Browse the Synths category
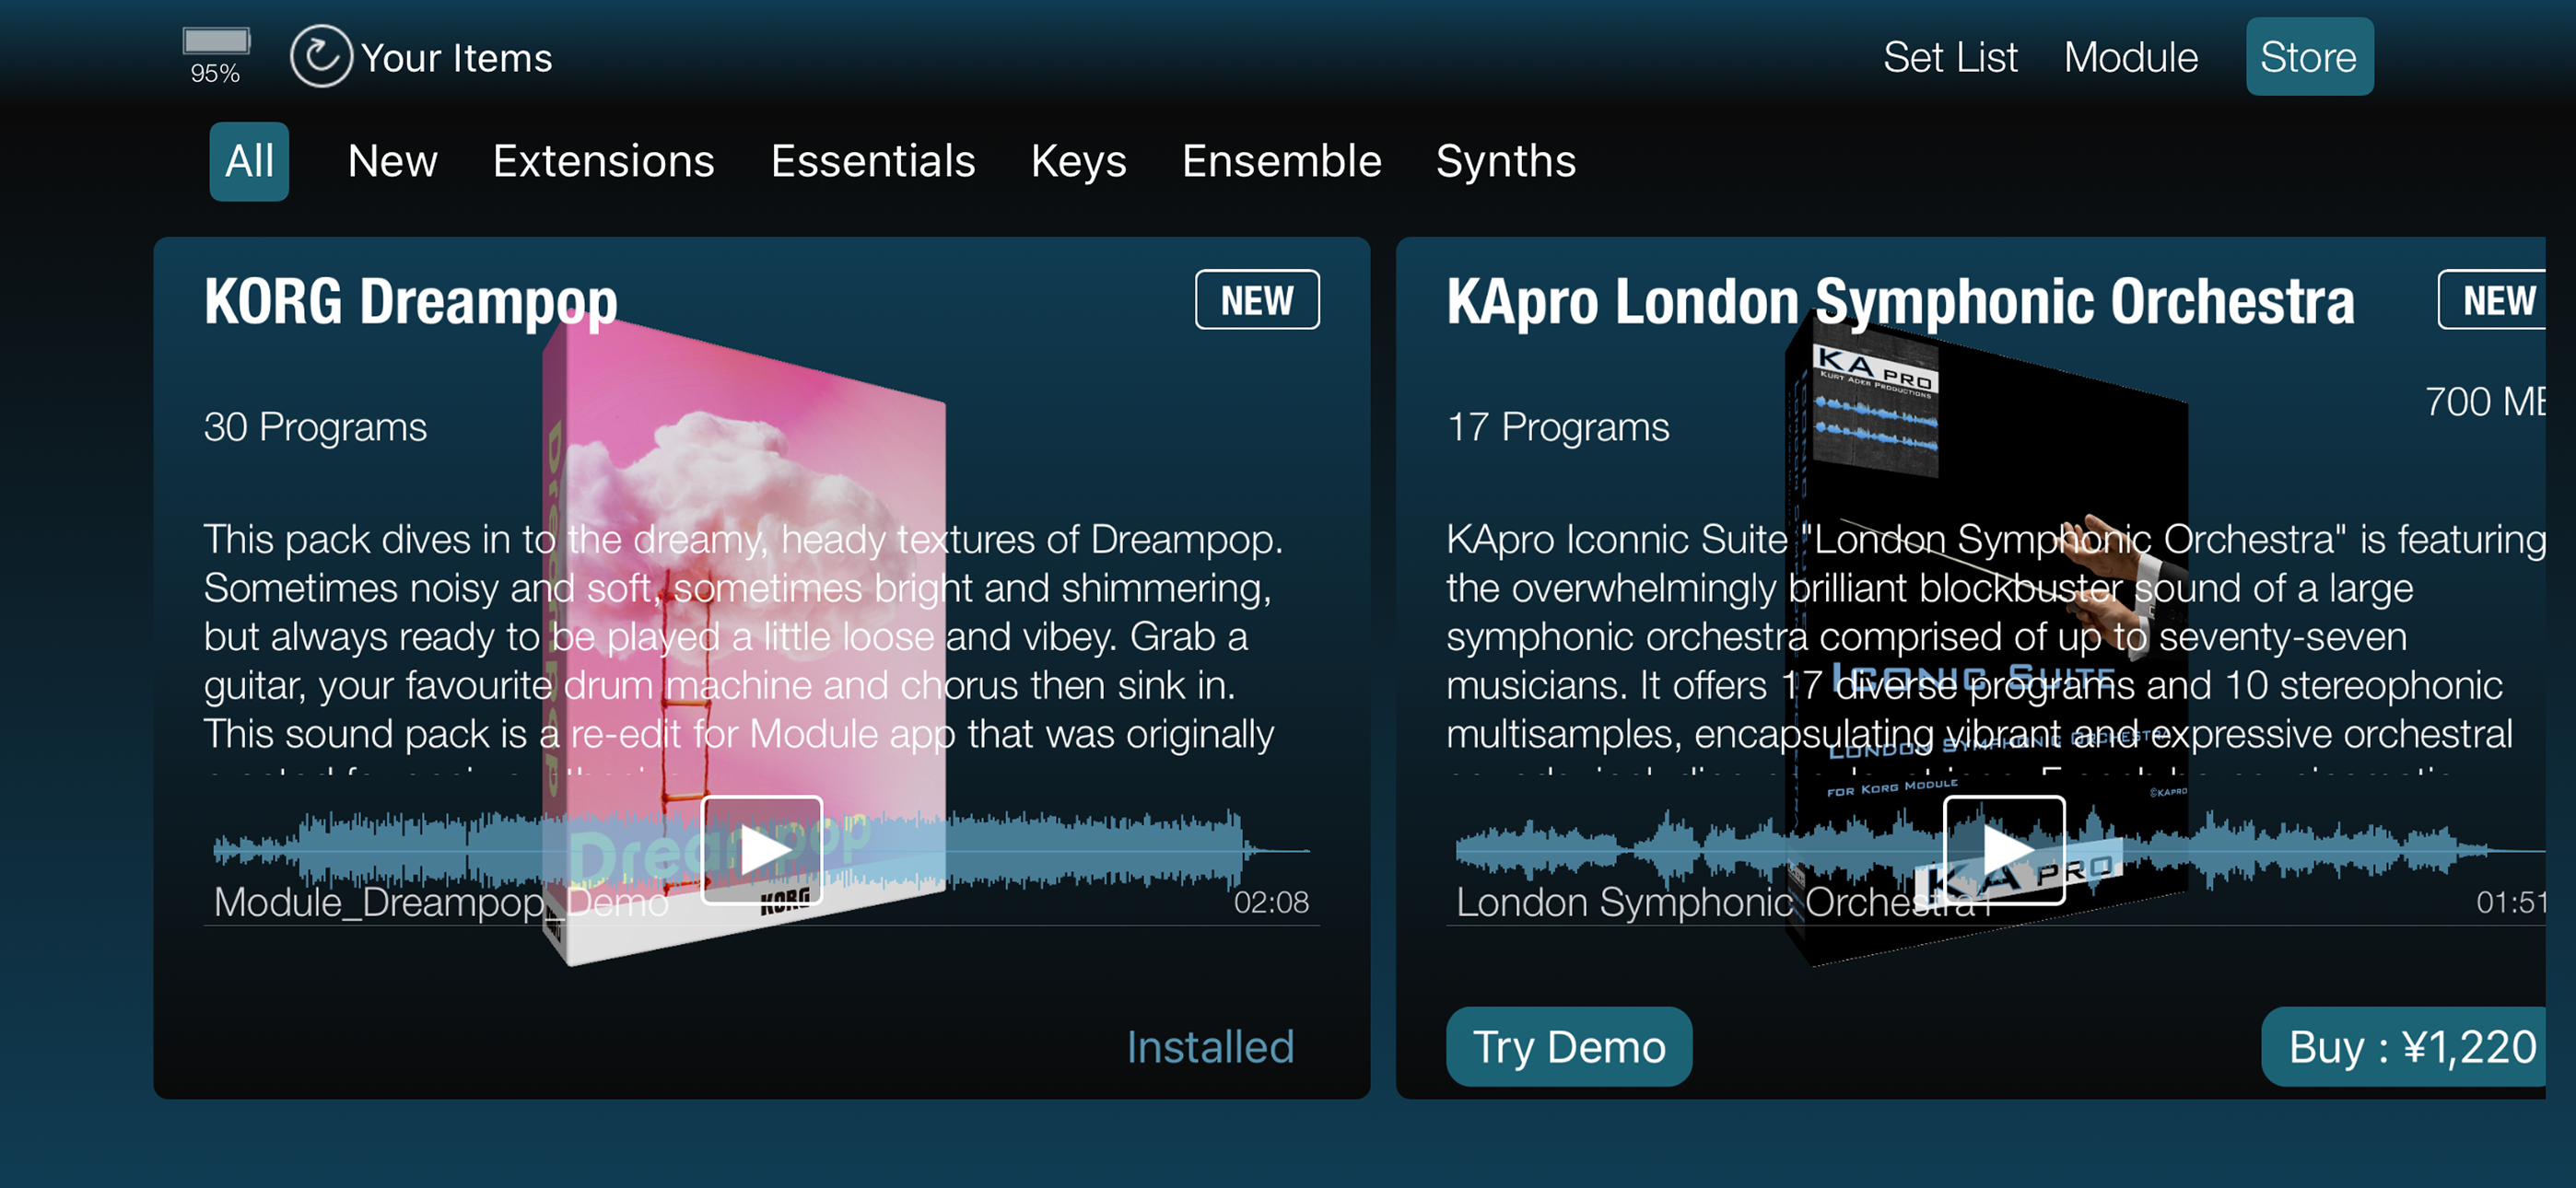 [x=1505, y=162]
